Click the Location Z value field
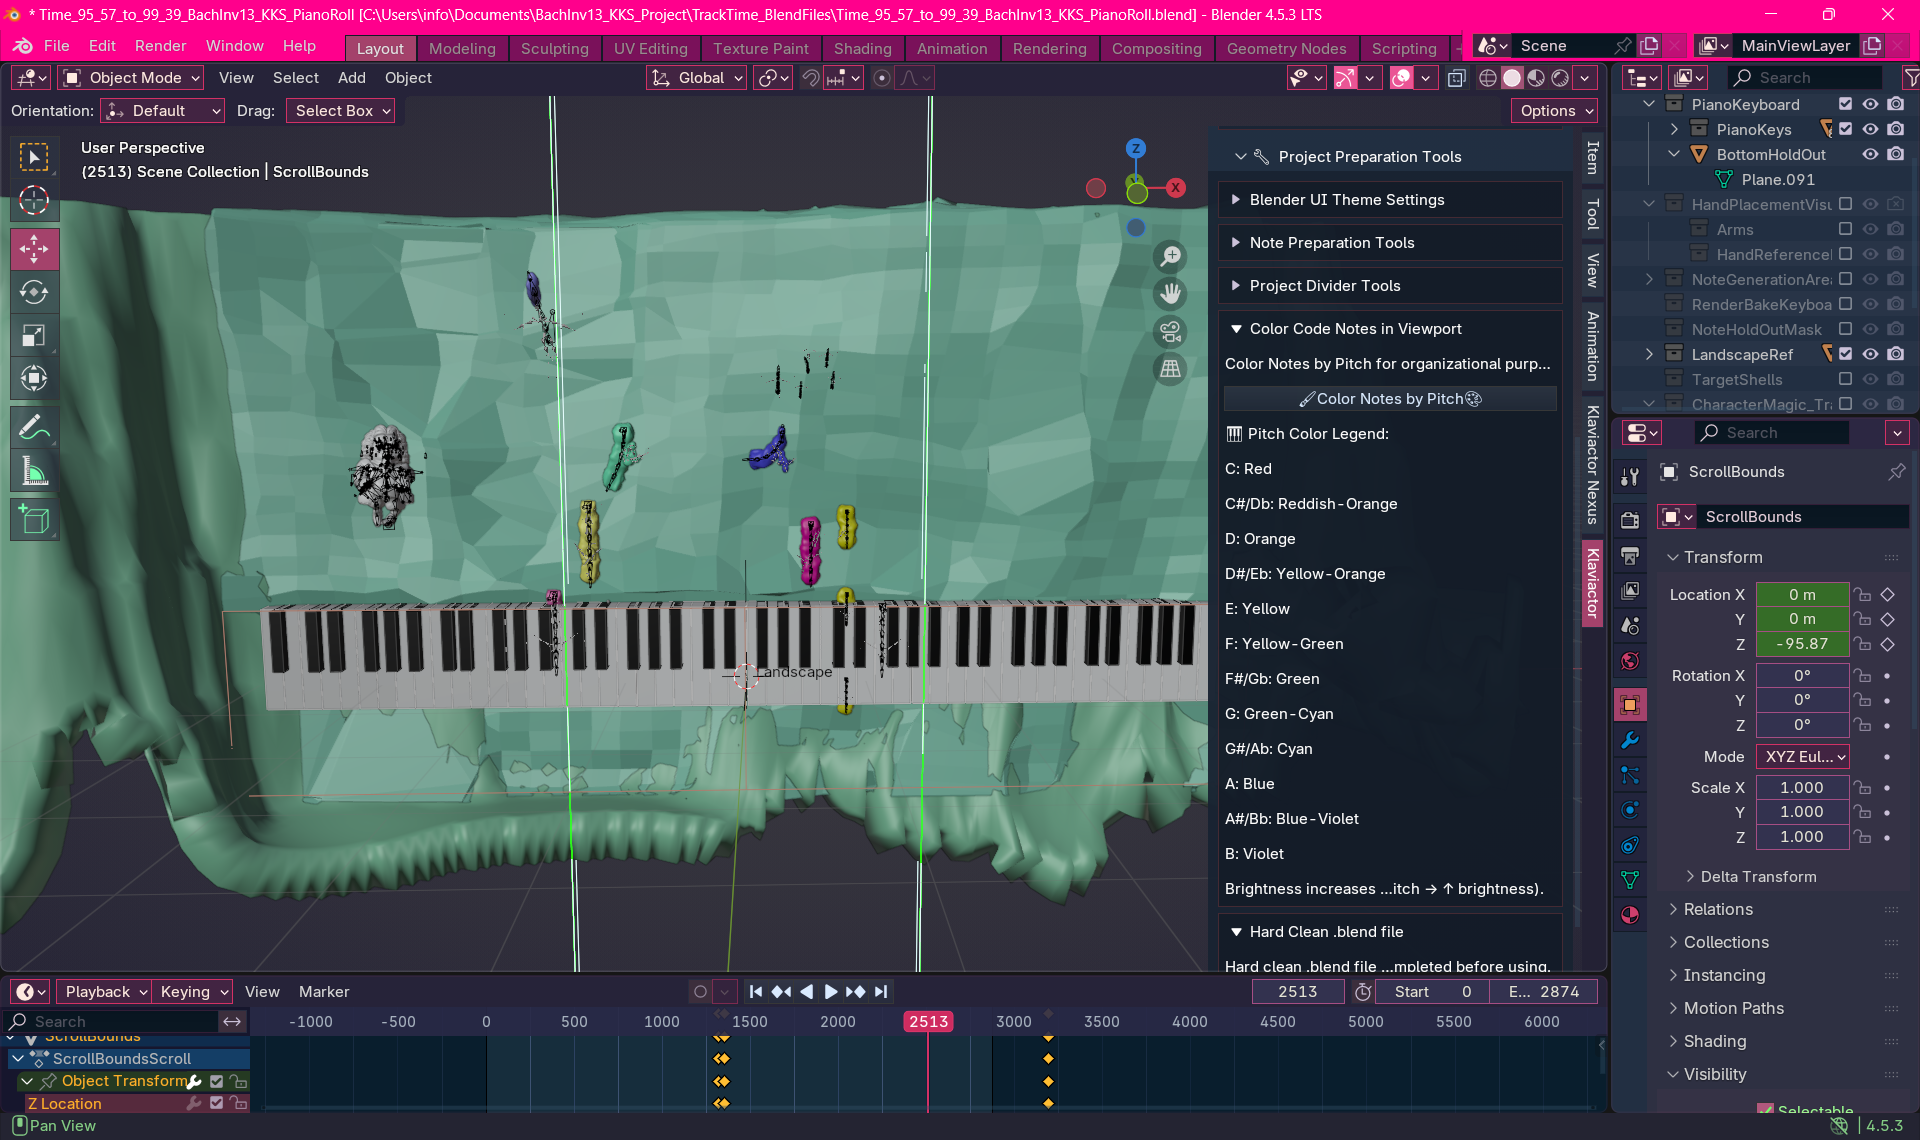Viewport: 1920px width, 1140px height. pyautogui.click(x=1801, y=644)
